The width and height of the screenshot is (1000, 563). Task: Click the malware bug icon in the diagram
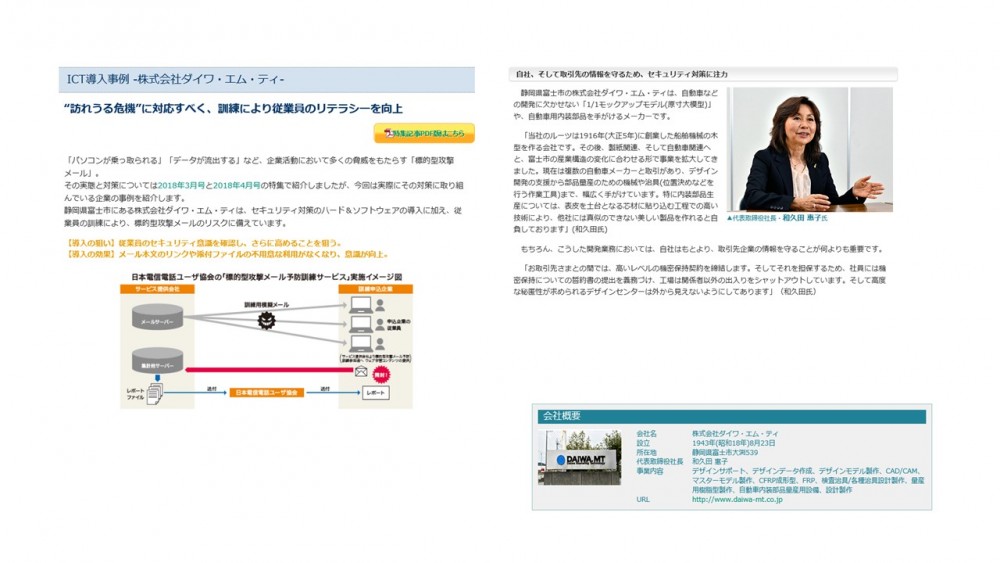pos(266,321)
